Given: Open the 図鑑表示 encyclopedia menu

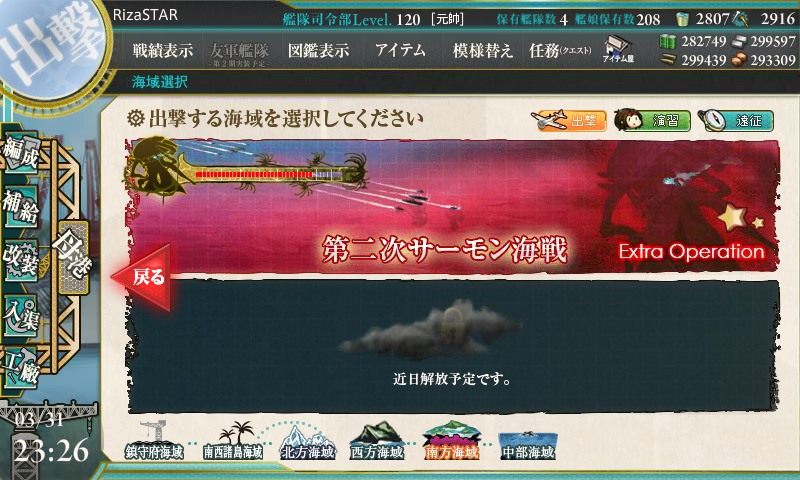Looking at the screenshot, I should pyautogui.click(x=318, y=50).
